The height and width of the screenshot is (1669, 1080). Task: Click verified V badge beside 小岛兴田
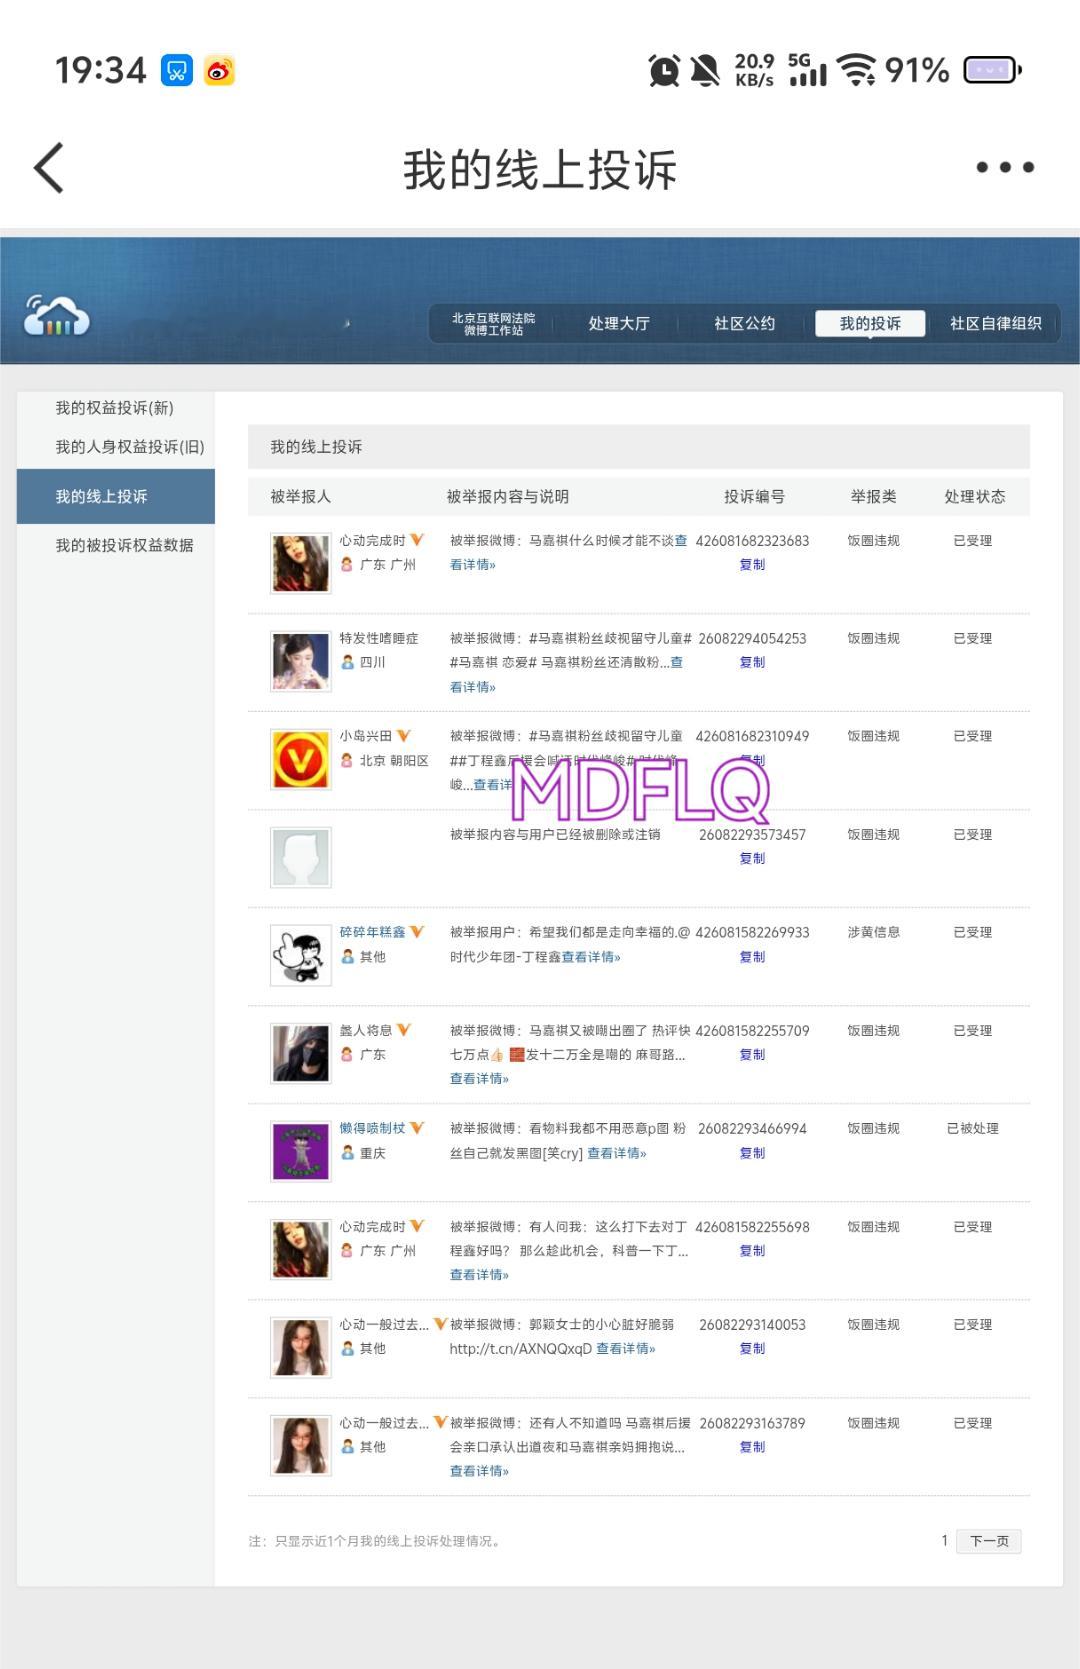404,736
